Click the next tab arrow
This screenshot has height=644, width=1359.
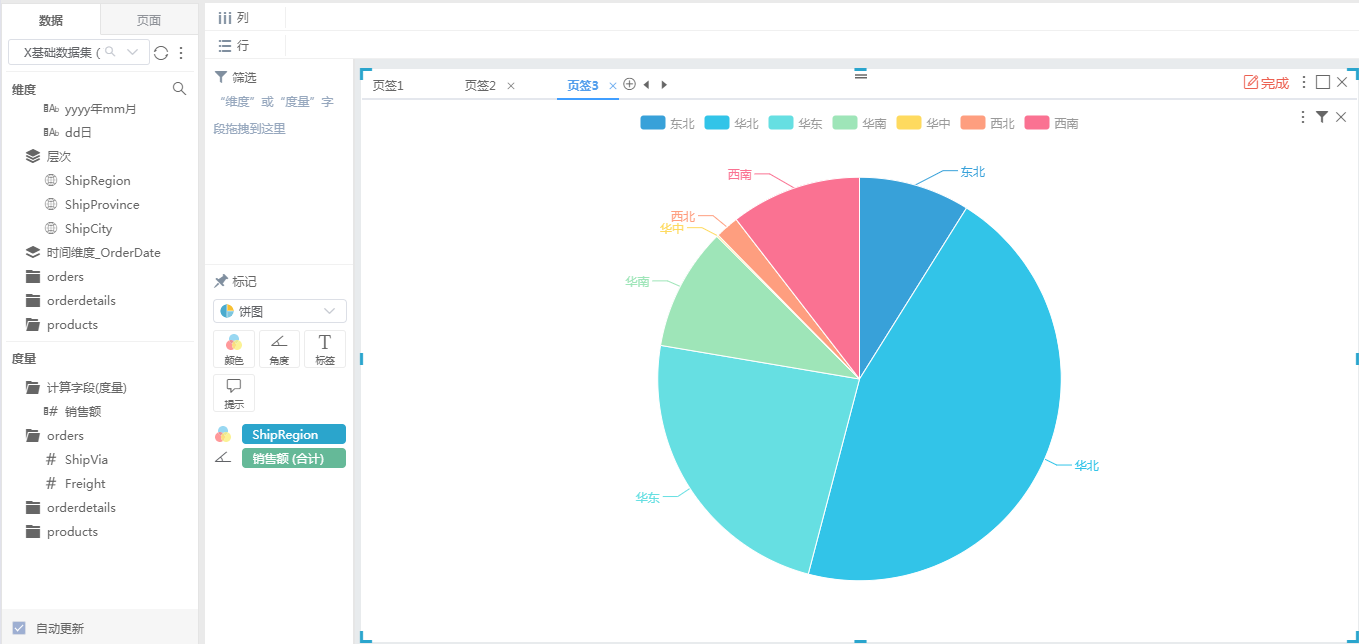[x=664, y=84]
